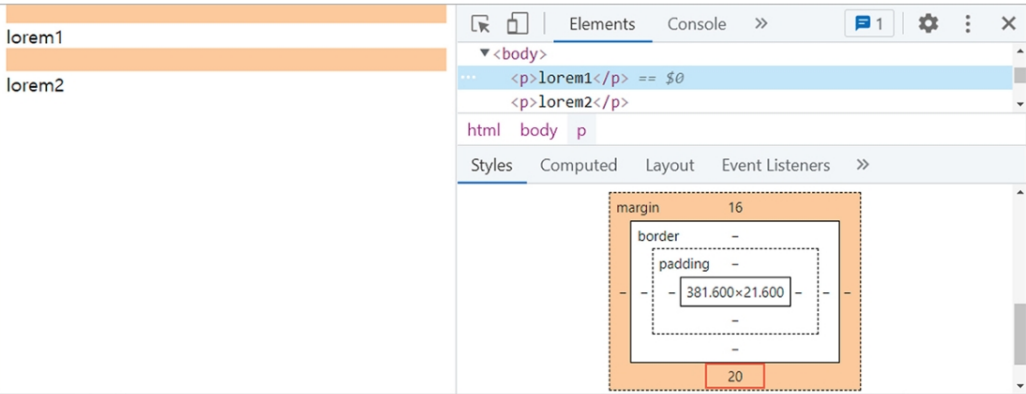Open the issues badge showing 1
This screenshot has width=1026, height=394.
tap(869, 24)
